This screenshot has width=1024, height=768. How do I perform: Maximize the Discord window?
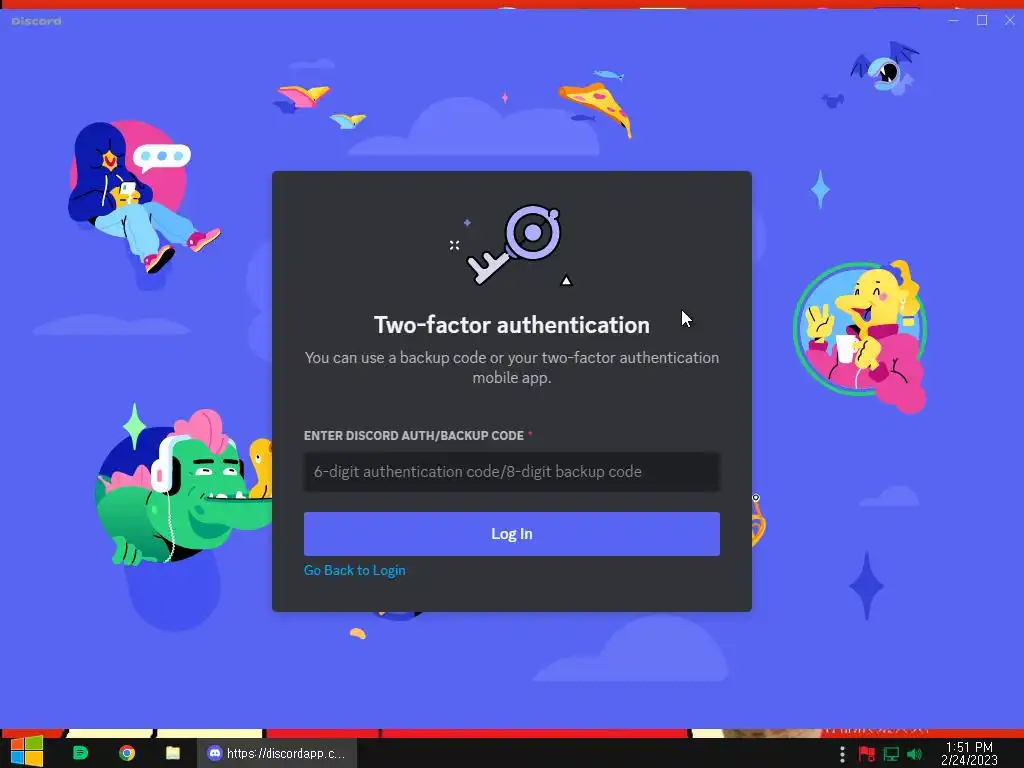tap(982, 20)
